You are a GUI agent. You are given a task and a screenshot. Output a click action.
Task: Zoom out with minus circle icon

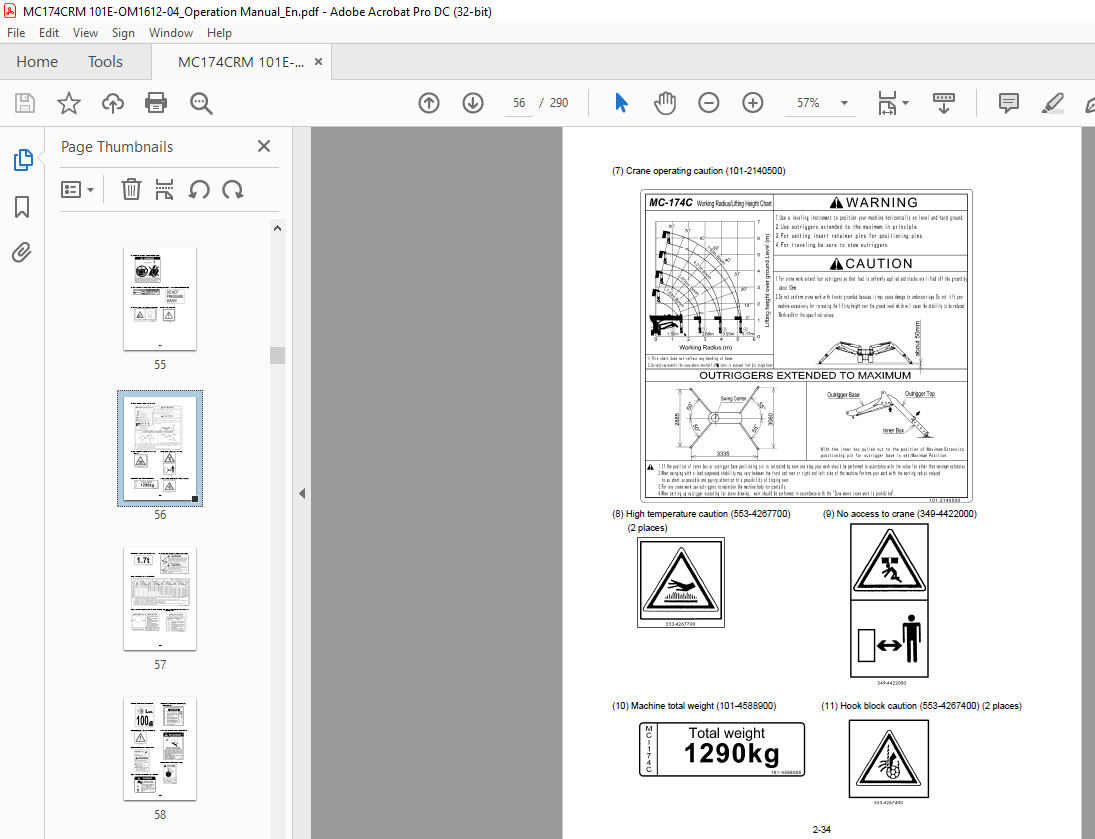(708, 103)
